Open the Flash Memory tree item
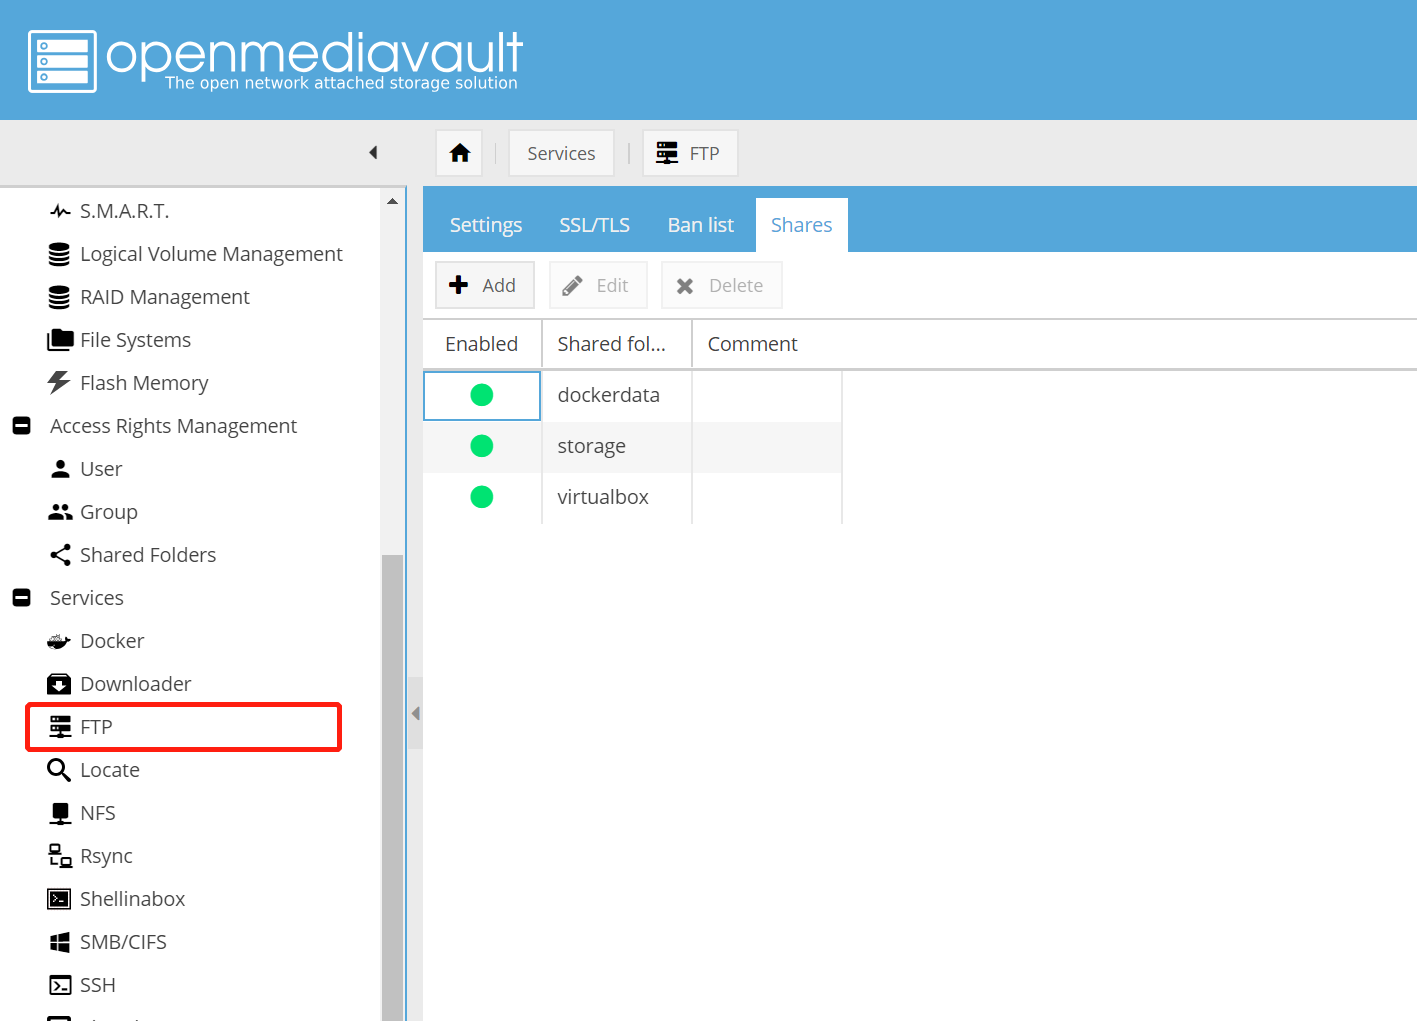 144,383
